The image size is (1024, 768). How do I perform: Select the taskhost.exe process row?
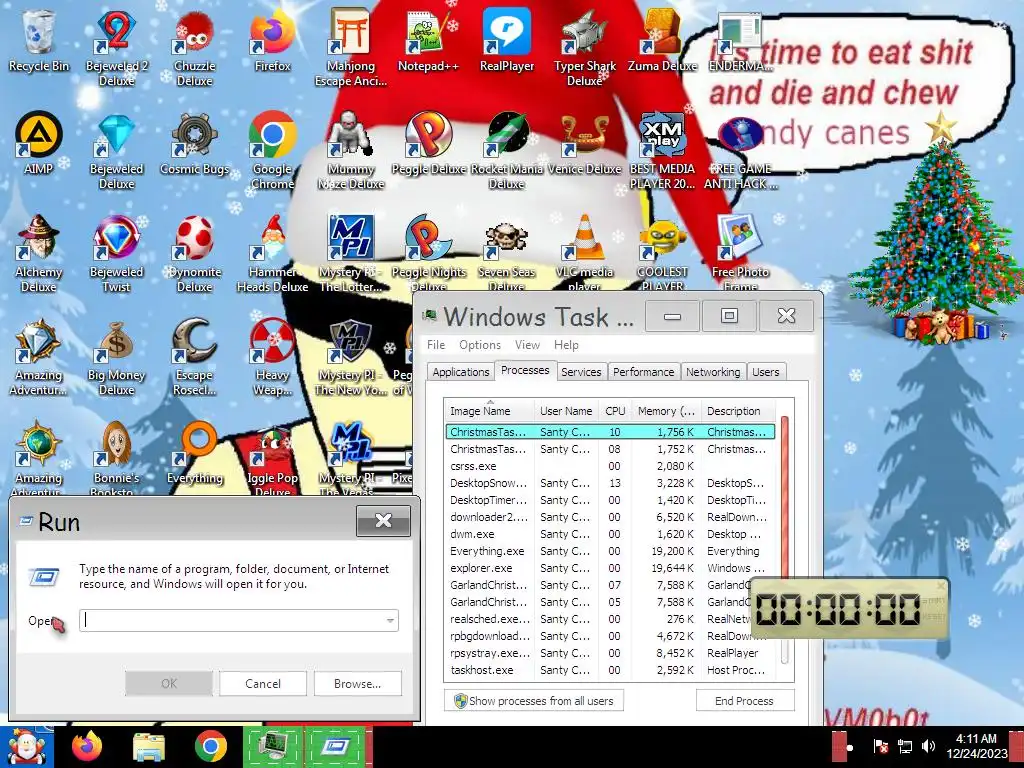pos(610,670)
